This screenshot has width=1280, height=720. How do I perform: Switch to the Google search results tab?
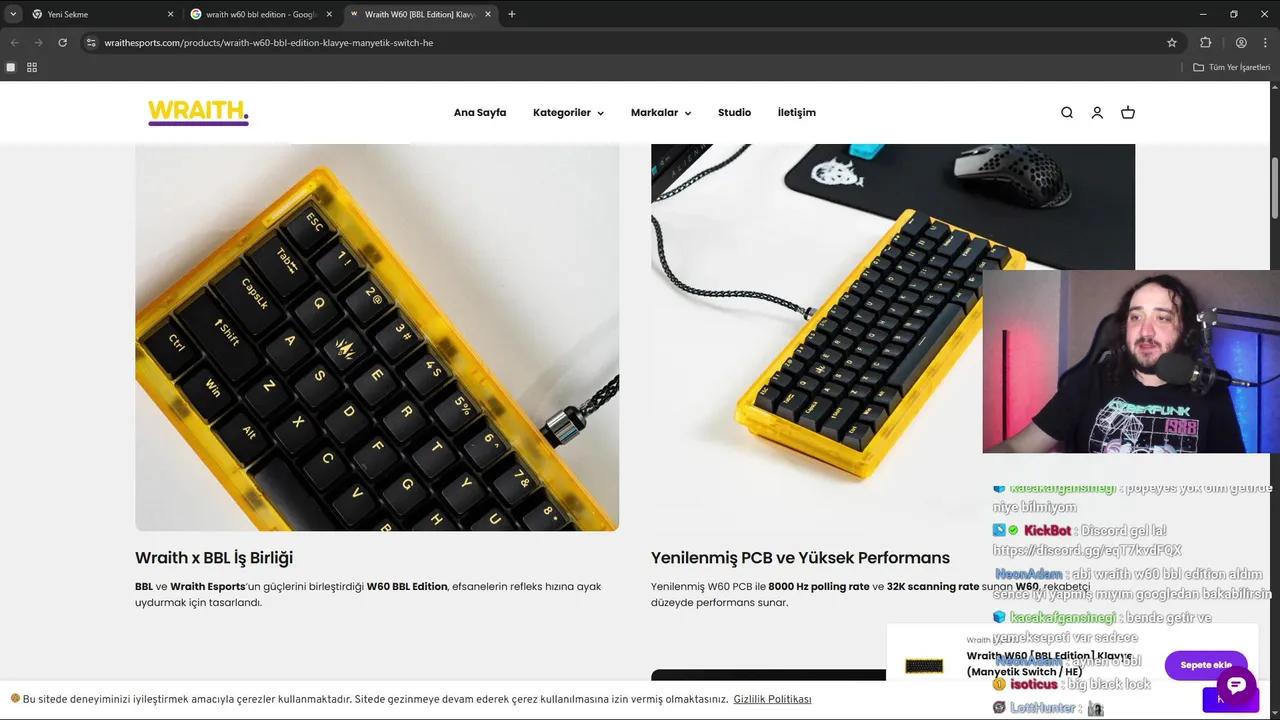[262, 15]
